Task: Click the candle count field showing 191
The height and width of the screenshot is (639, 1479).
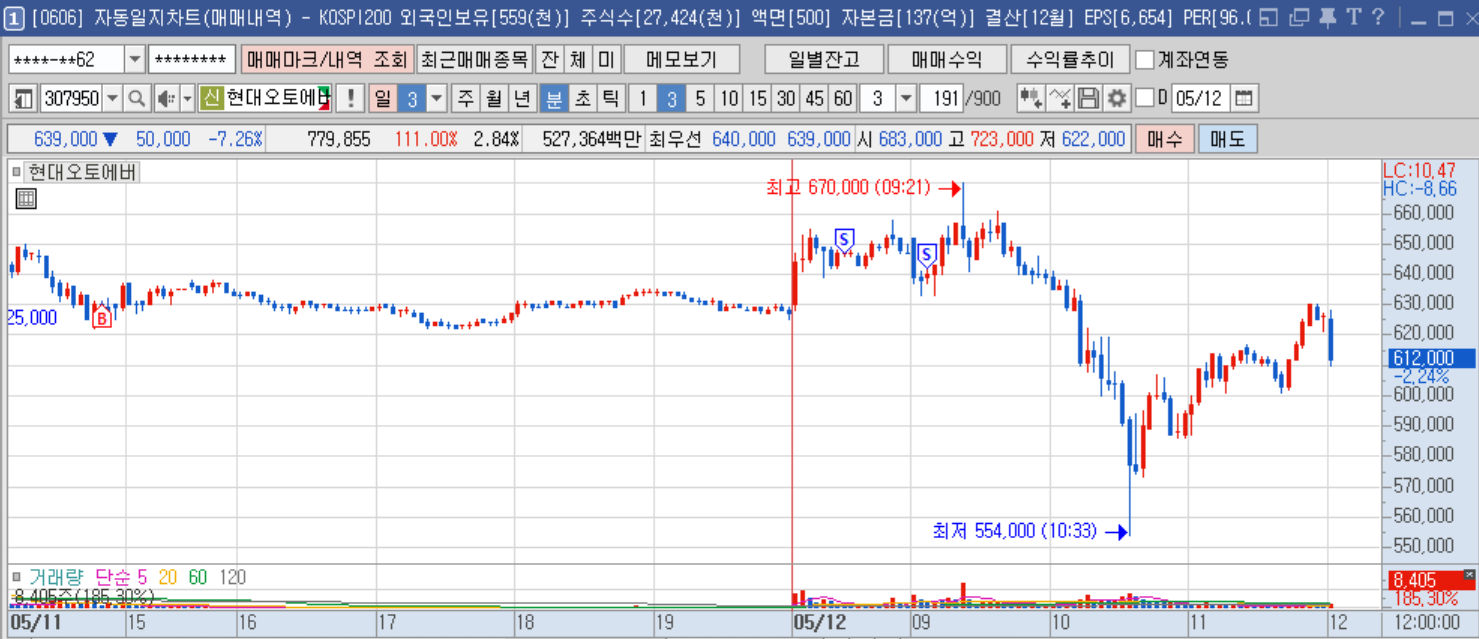Action: (940, 98)
